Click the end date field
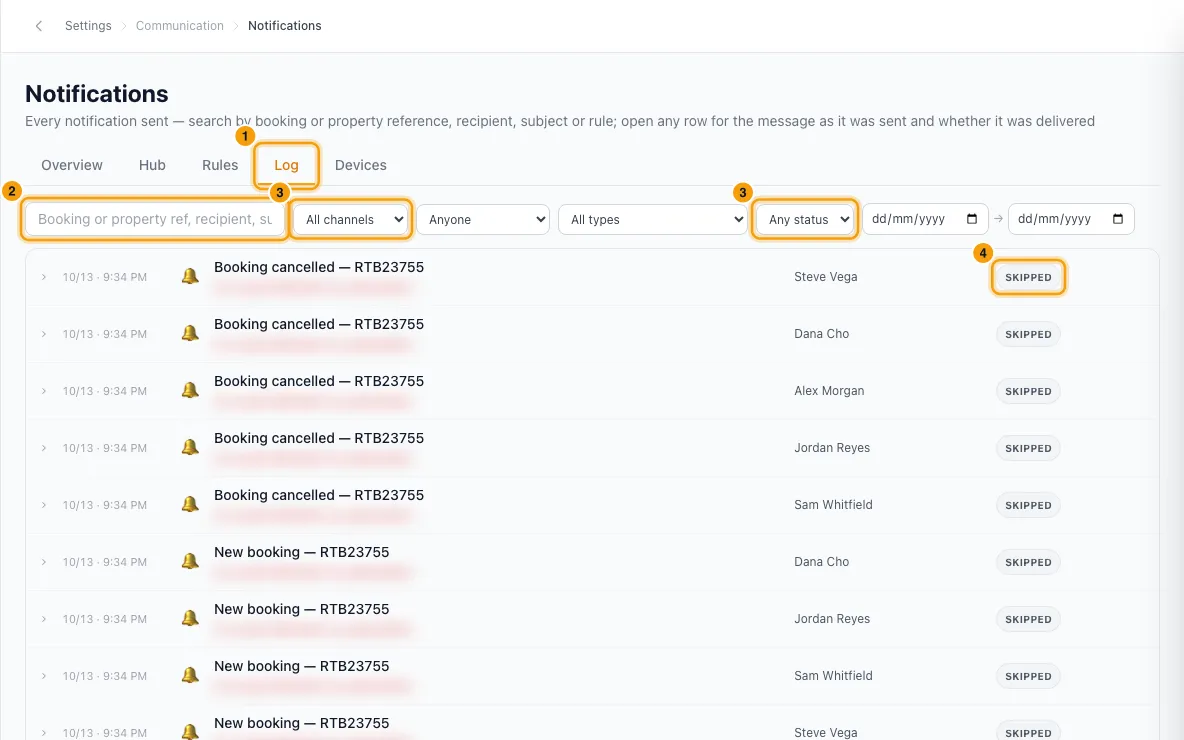Viewport: 1184px width, 740px height. pos(1071,219)
